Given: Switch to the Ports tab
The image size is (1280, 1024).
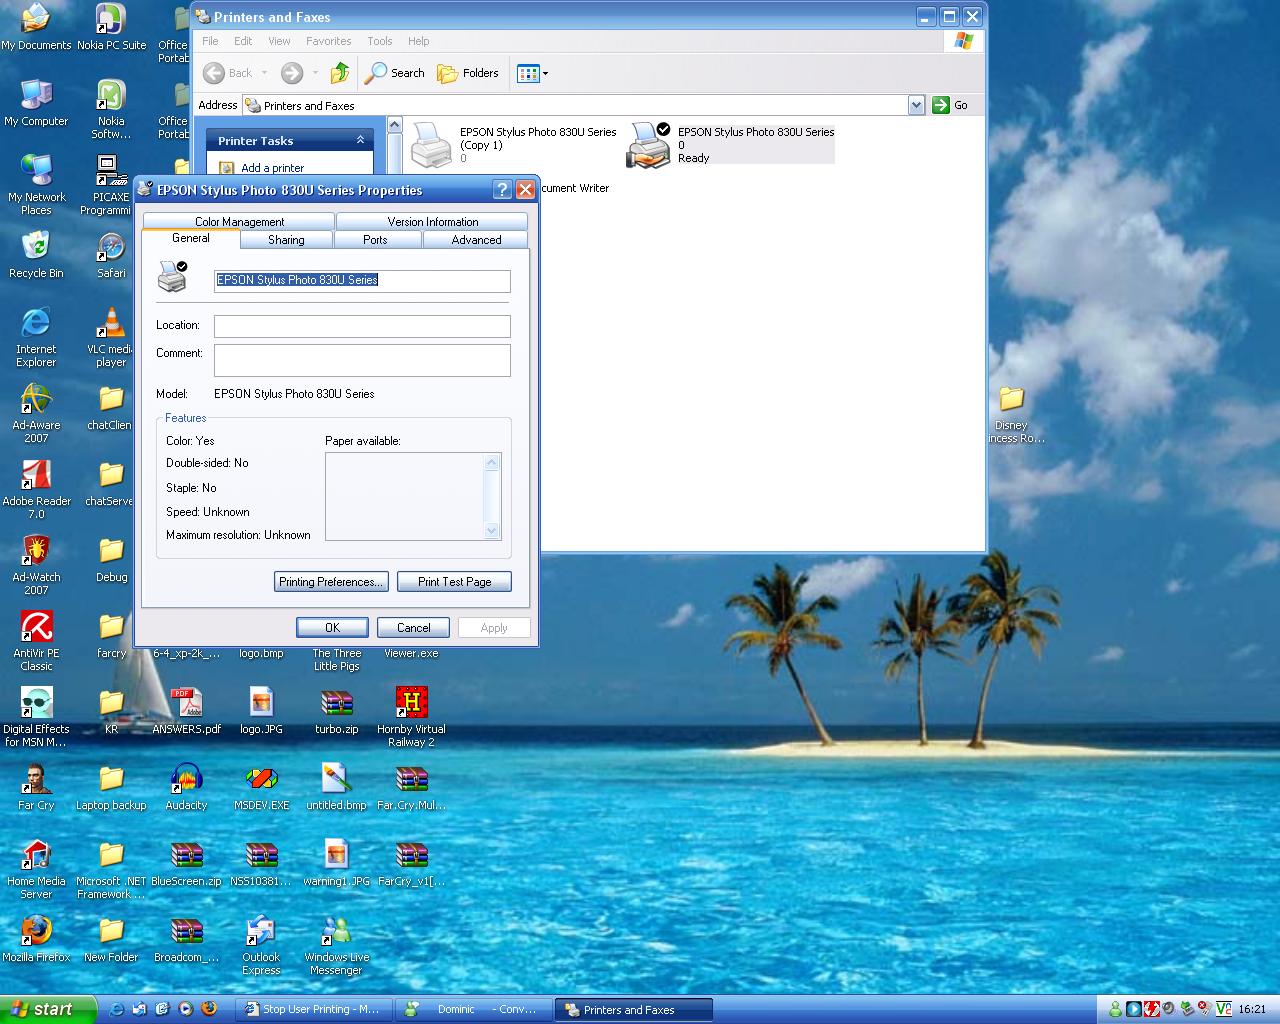Looking at the screenshot, I should click(375, 239).
